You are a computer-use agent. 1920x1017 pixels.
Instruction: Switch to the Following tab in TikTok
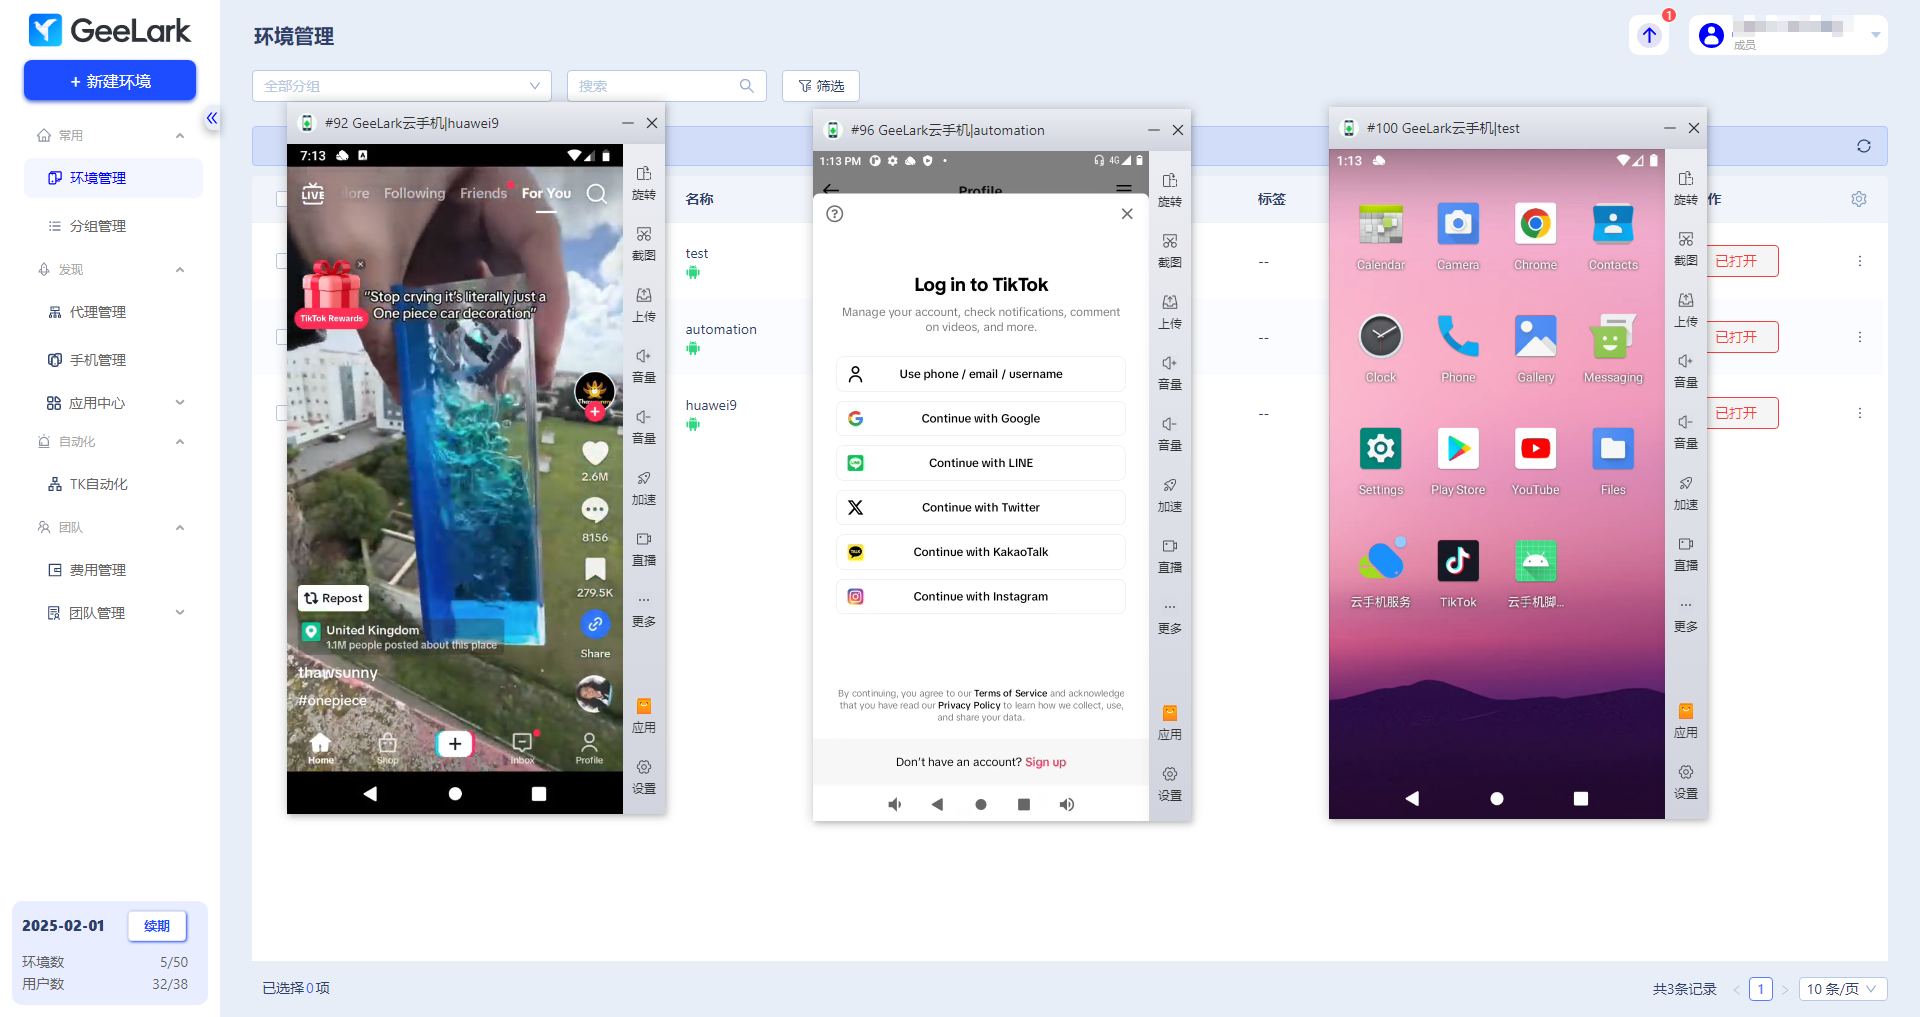pyautogui.click(x=414, y=194)
